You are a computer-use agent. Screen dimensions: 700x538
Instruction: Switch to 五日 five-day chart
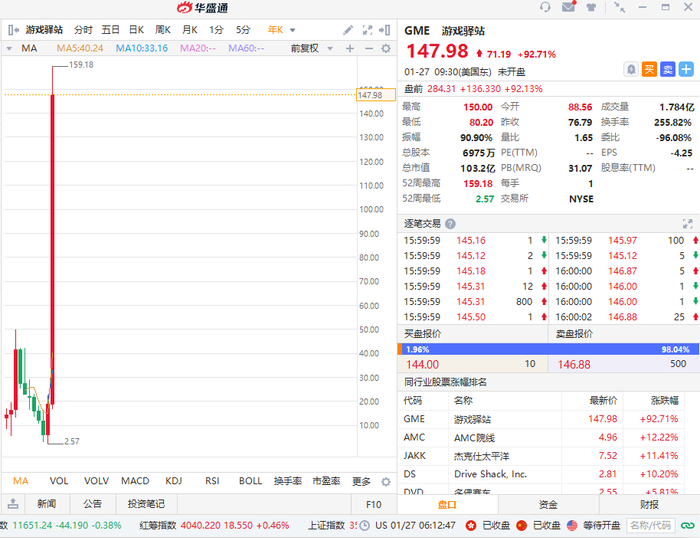point(110,30)
